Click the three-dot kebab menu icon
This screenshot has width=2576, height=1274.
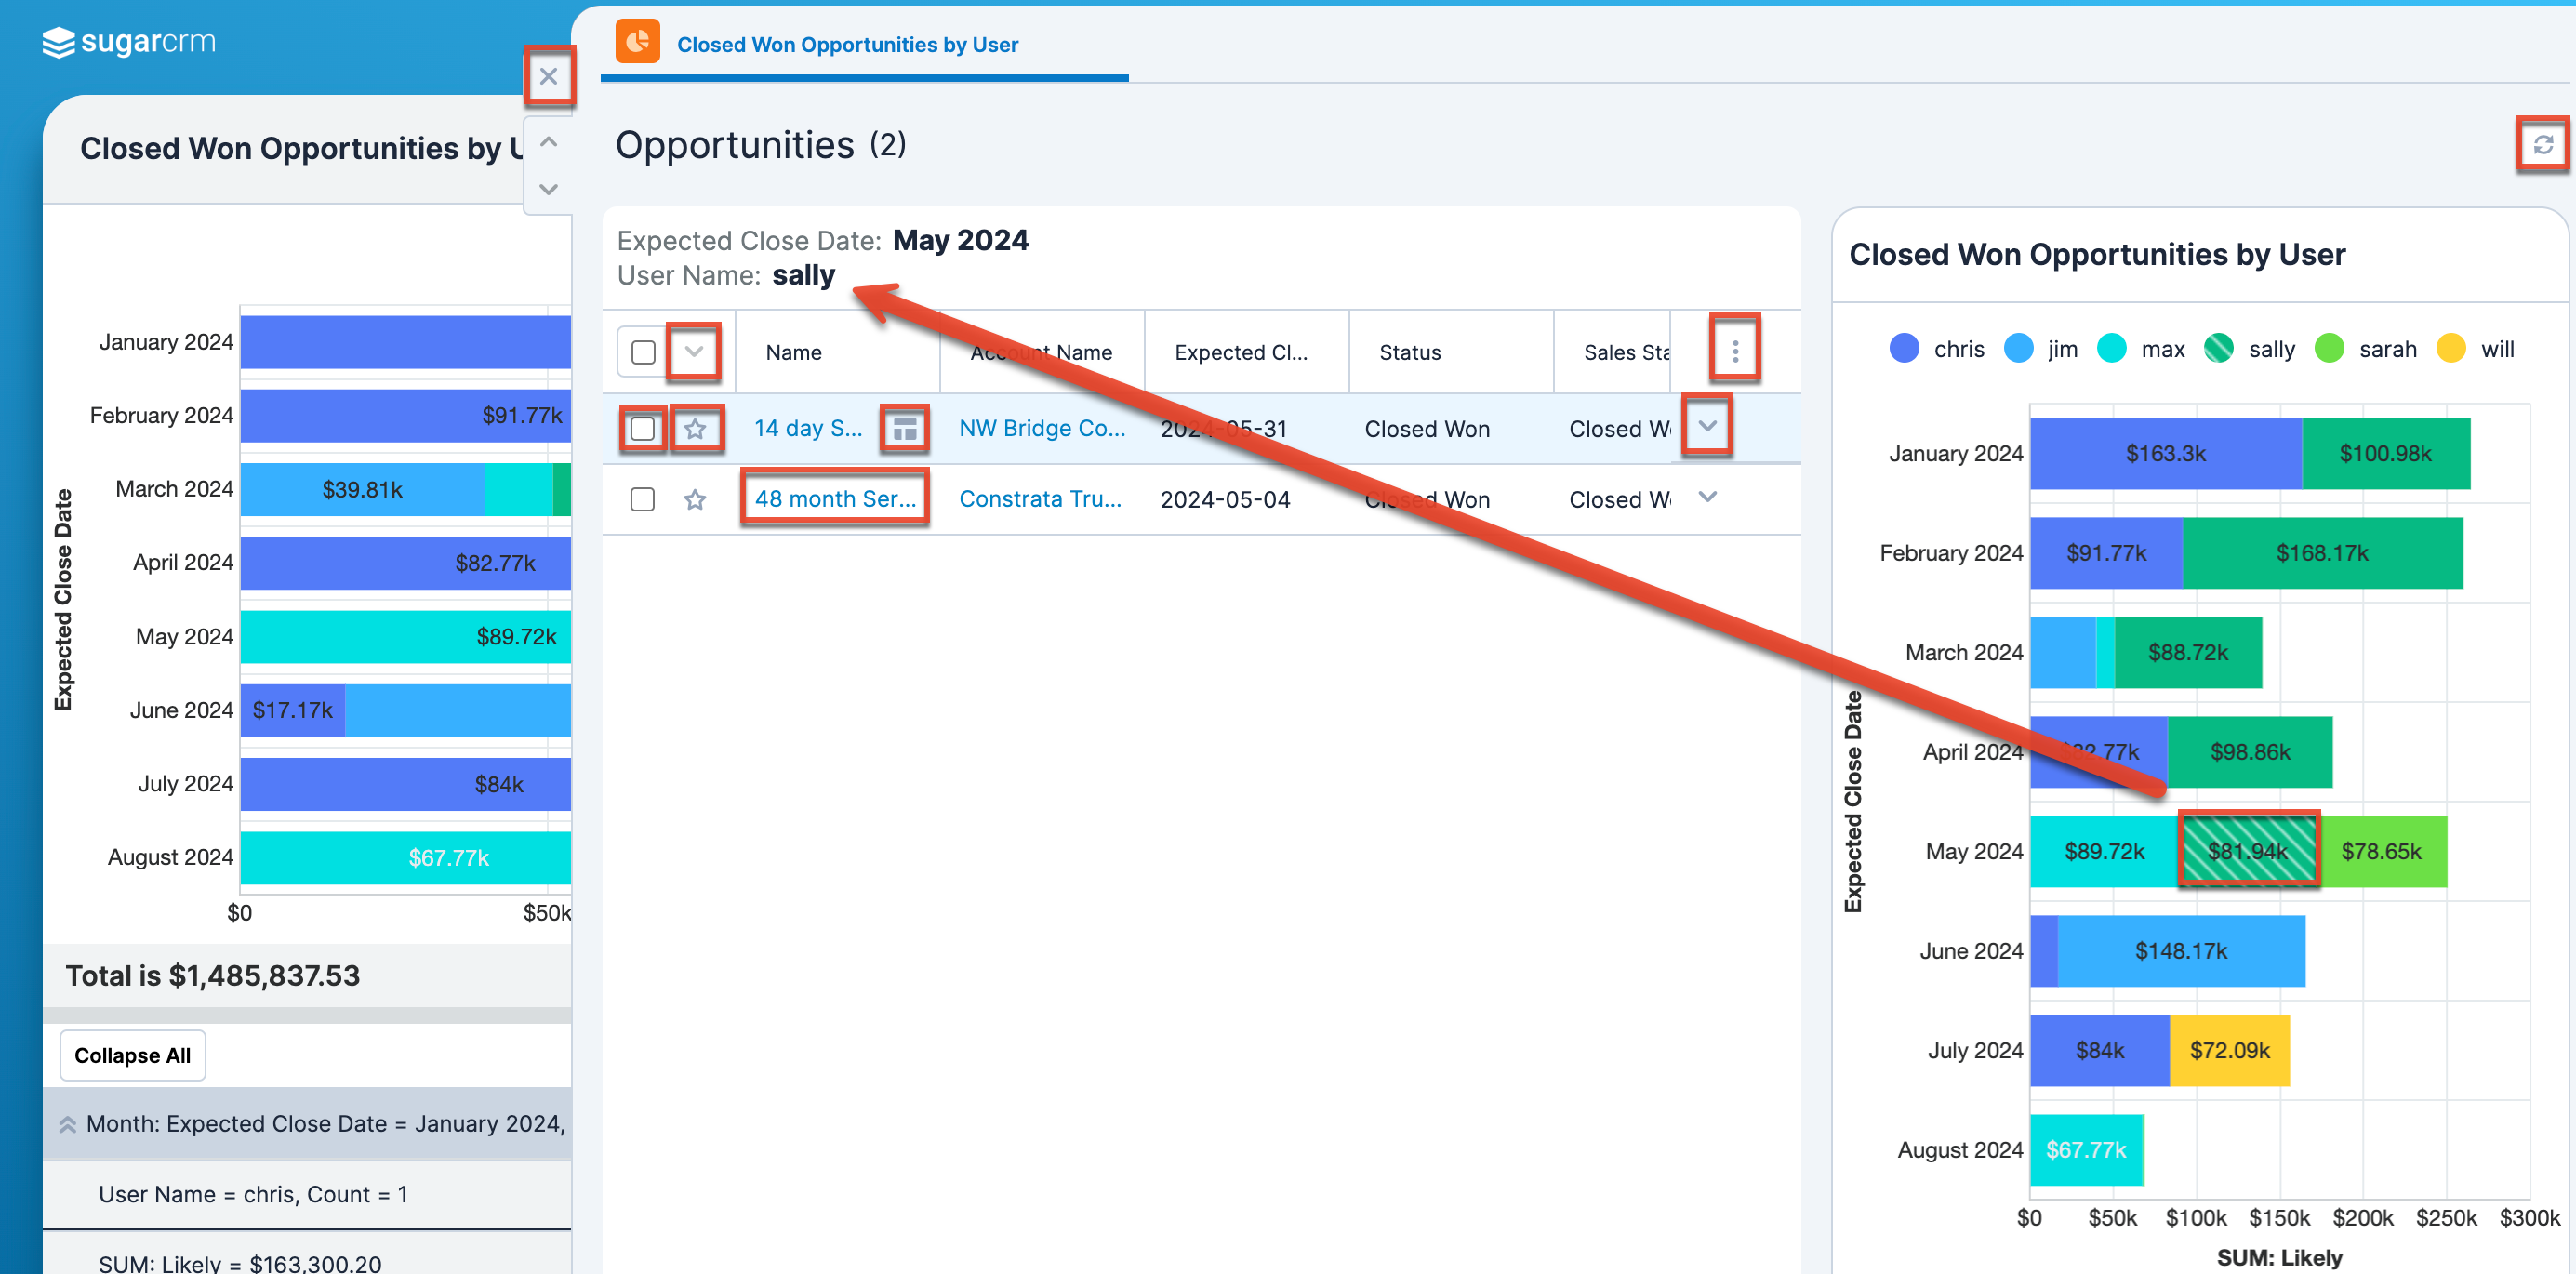(x=1735, y=352)
